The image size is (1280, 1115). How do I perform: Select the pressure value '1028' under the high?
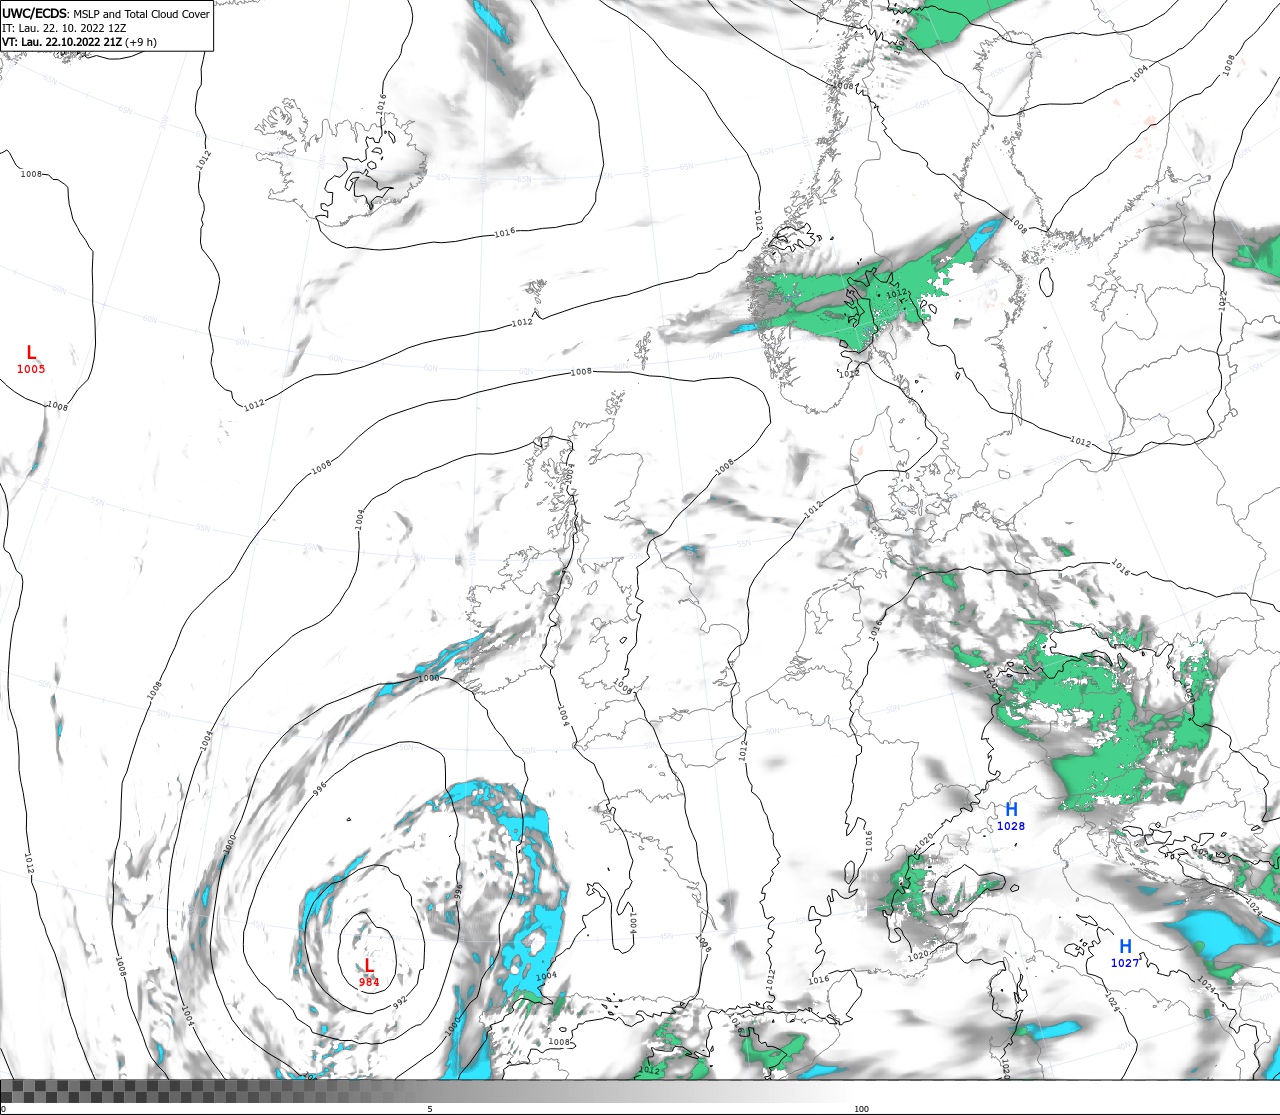[1011, 826]
